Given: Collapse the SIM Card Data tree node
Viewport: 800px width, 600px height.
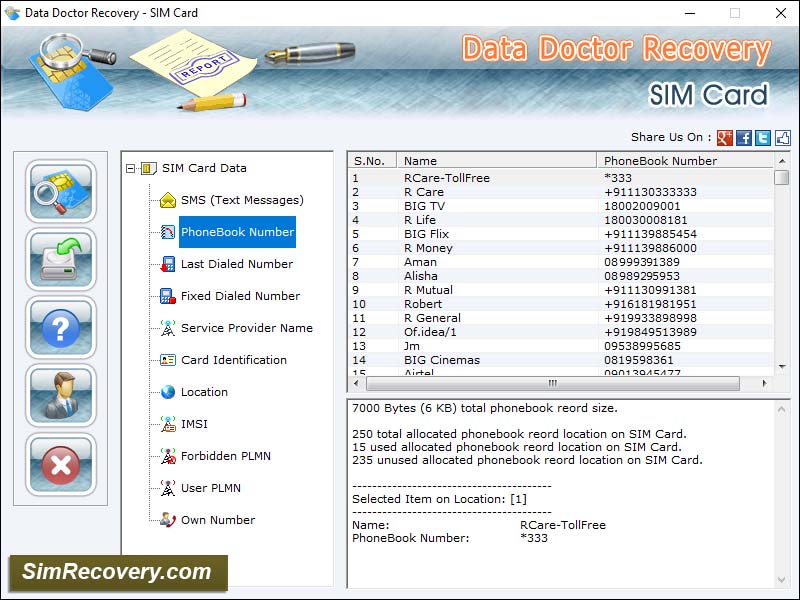Looking at the screenshot, I should point(131,168).
